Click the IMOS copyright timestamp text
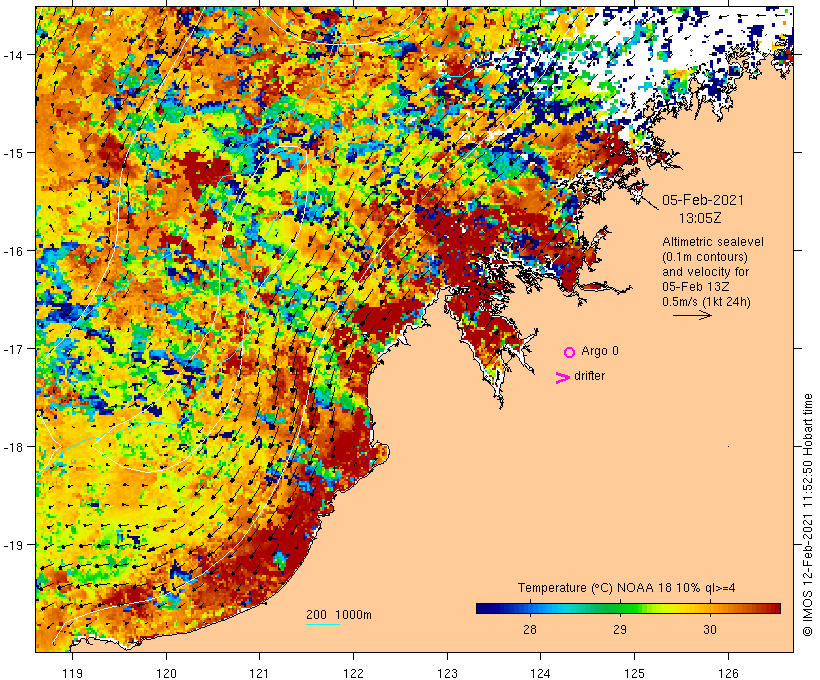This screenshot has width=820, height=680. coord(807,515)
